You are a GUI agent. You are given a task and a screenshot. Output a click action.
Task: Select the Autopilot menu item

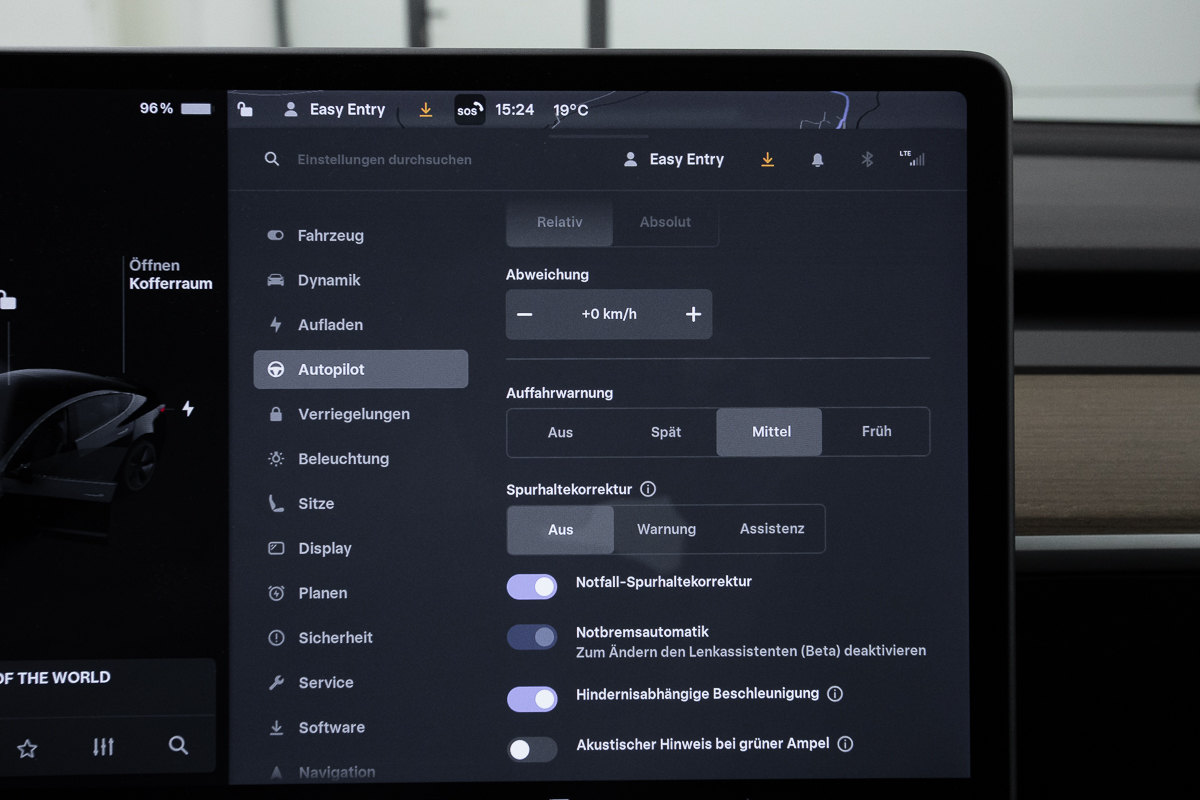coord(360,369)
